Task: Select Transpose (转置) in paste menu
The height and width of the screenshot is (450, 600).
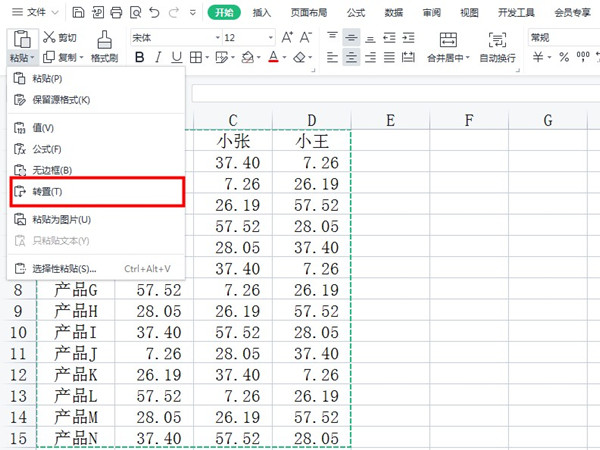Action: [48, 191]
